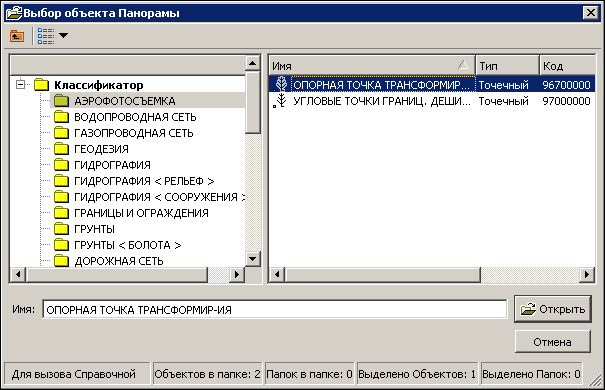Image resolution: width=605 pixels, height=390 pixels.
Task: Sort the list by the Код column
Action: (567, 66)
